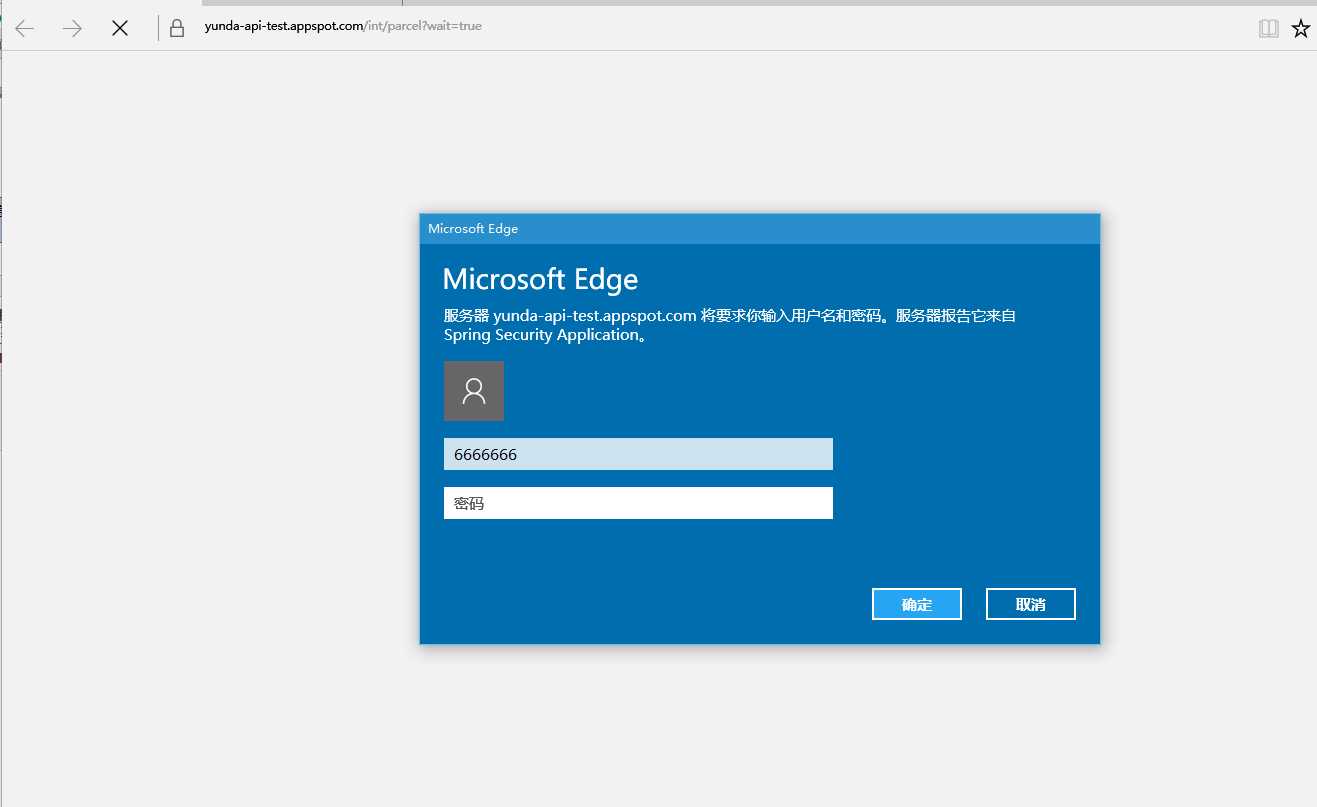Screen dimensions: 1317x807
Task: Stop loading the page with the X icon
Action: [x=120, y=29]
